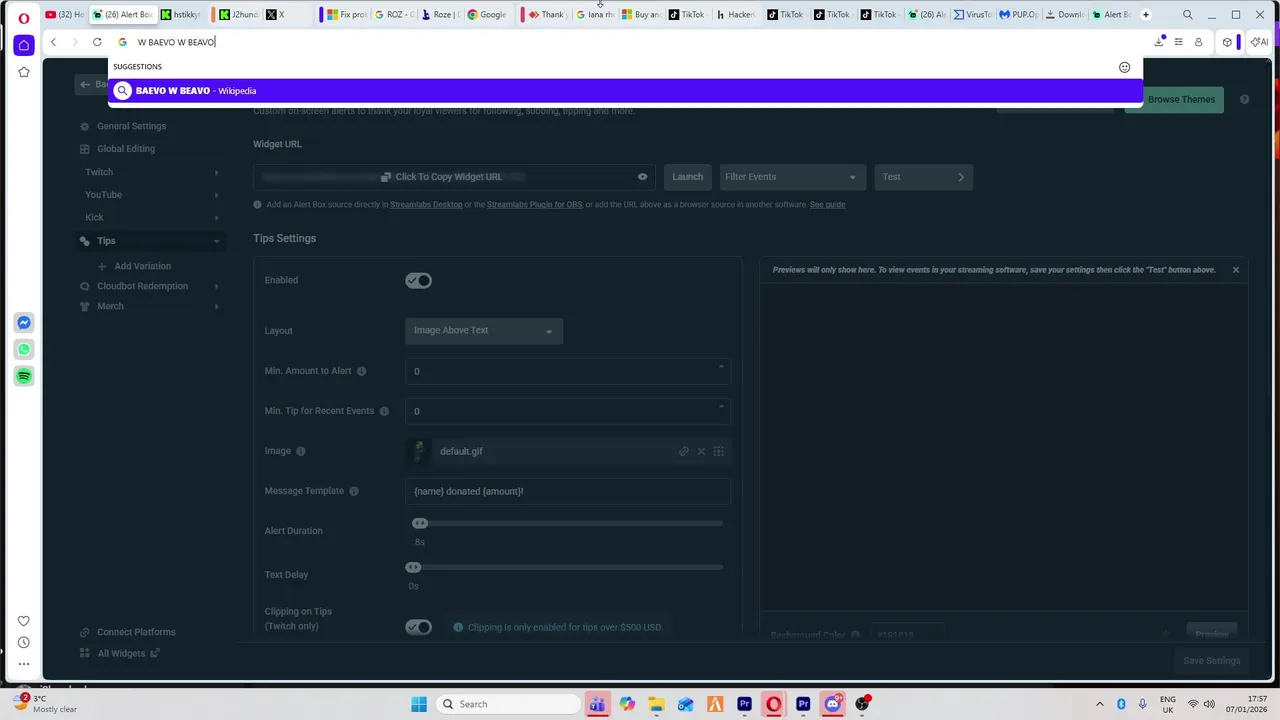Viewport: 1280px width, 720px height.
Task: Add a new tab with plus
Action: [1145, 15]
